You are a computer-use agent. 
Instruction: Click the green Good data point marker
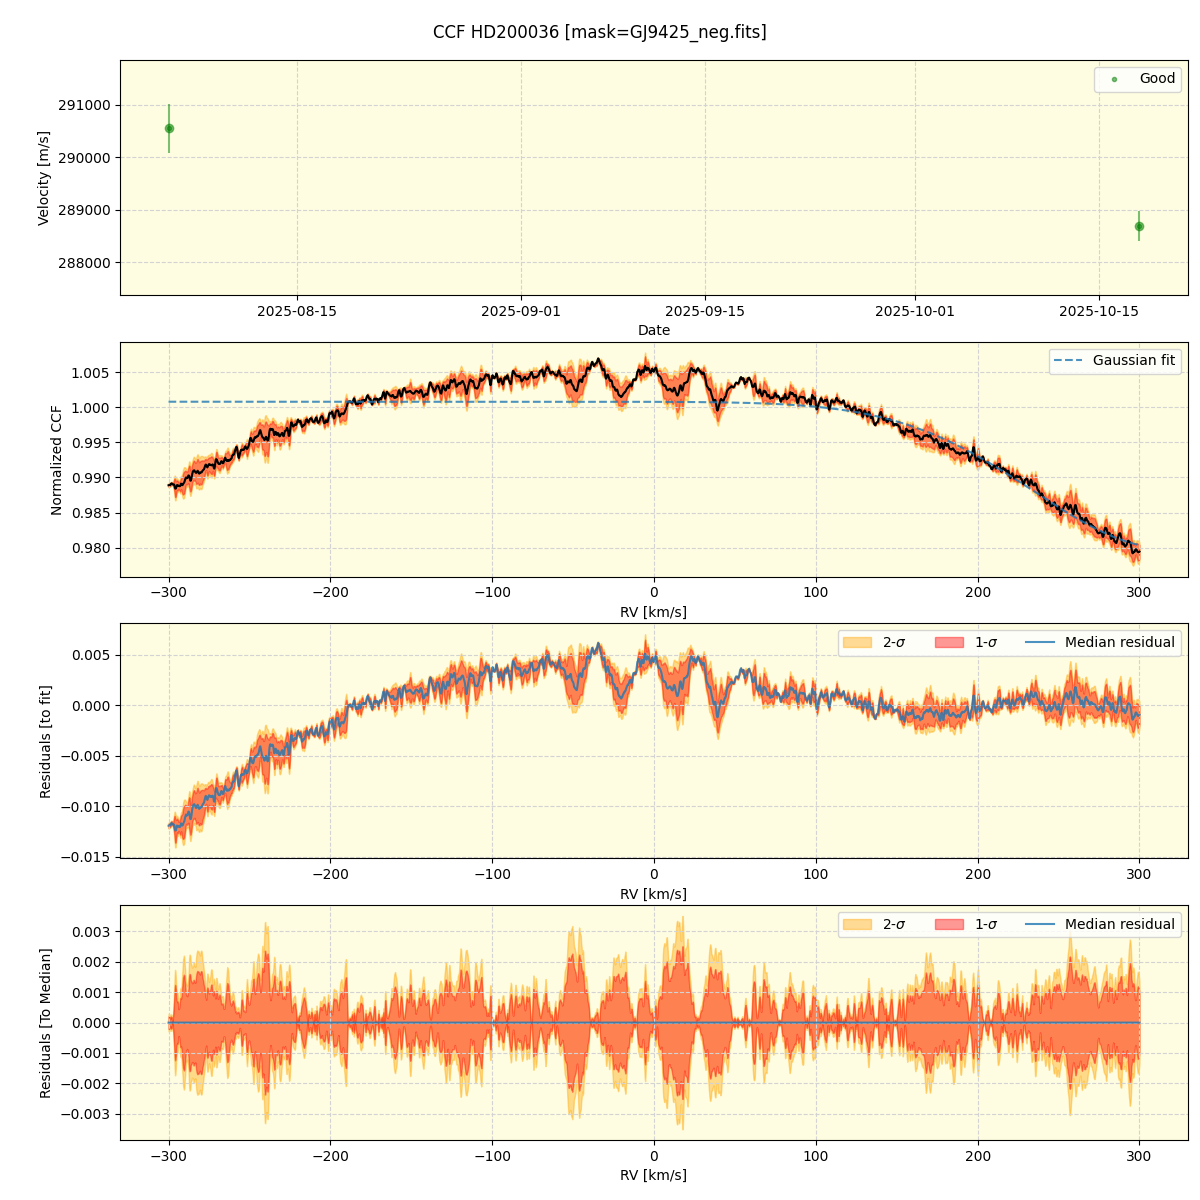pos(168,127)
